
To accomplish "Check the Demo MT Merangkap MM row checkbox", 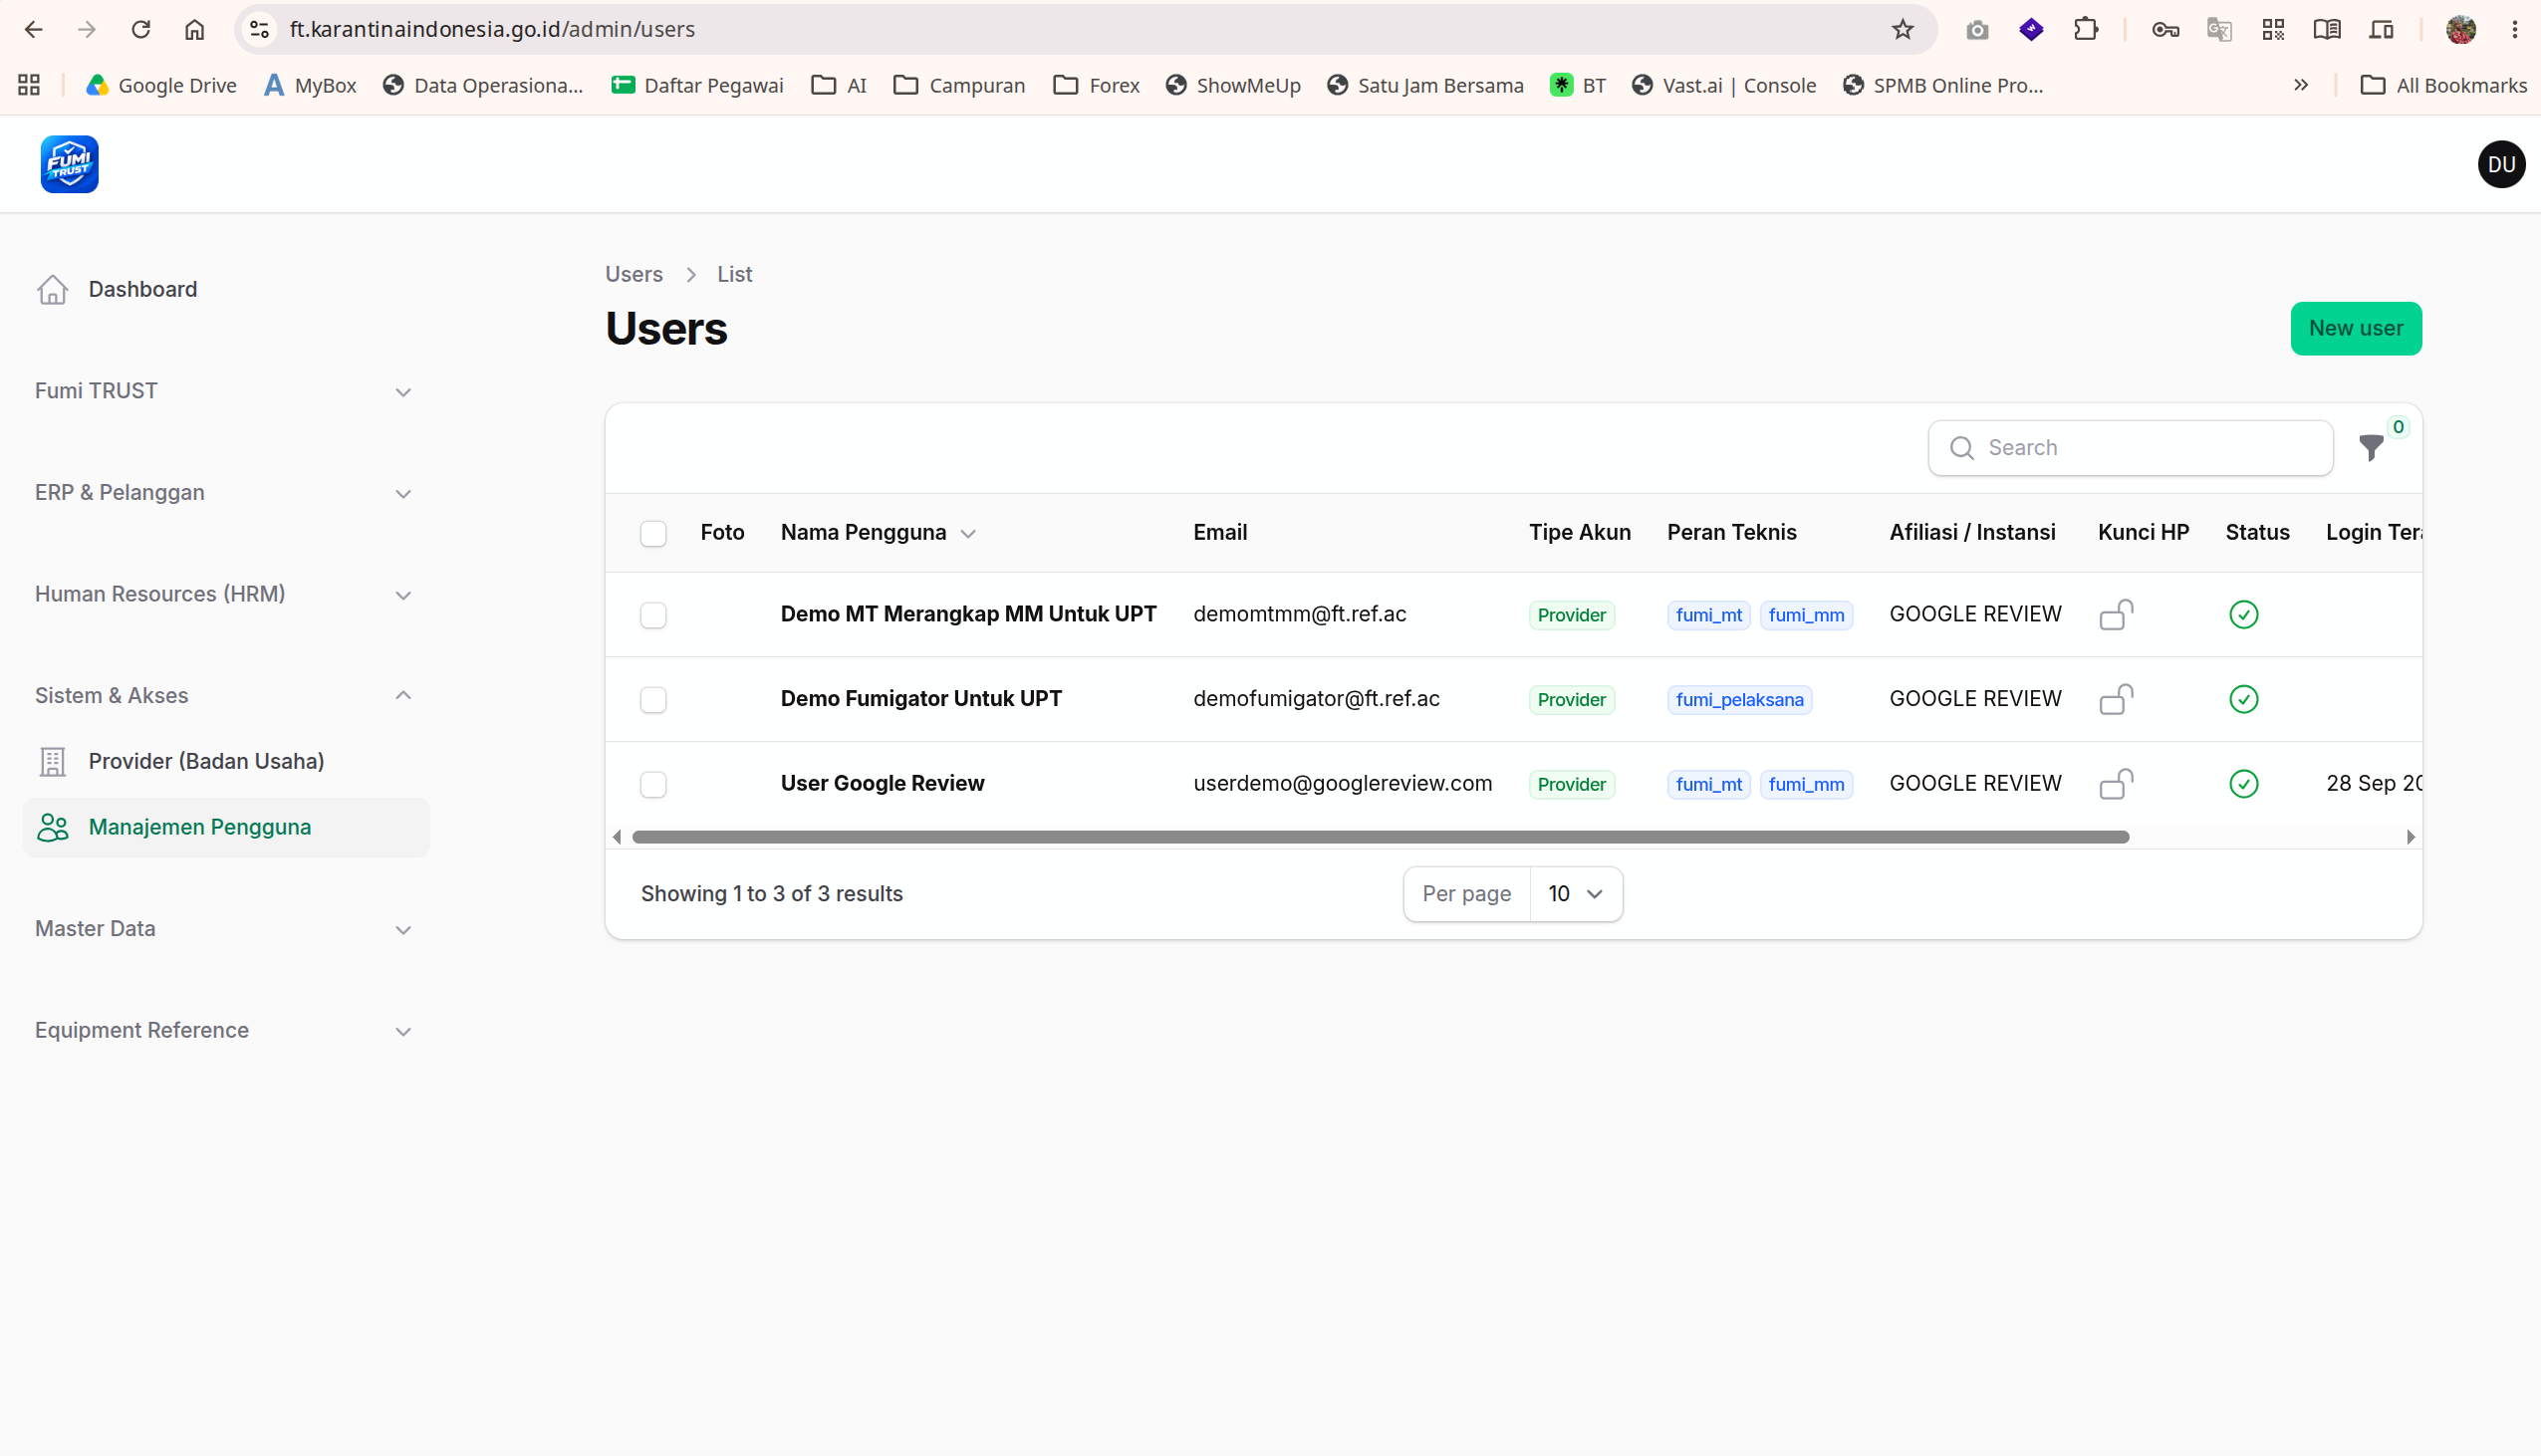I will [653, 615].
